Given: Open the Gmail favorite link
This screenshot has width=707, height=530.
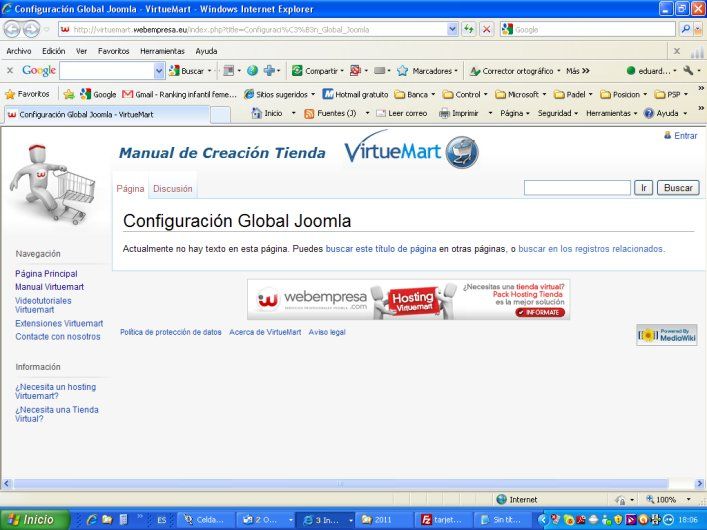Looking at the screenshot, I should click(x=179, y=94).
